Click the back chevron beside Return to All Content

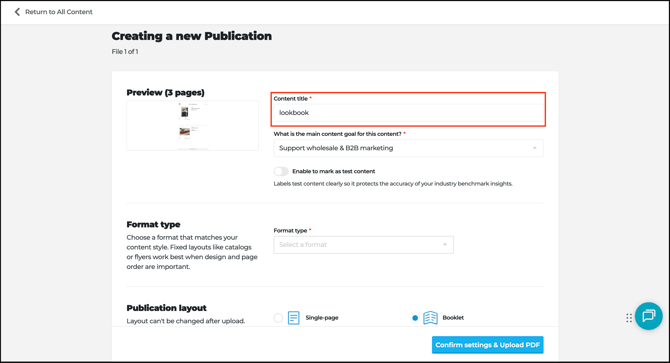point(17,12)
